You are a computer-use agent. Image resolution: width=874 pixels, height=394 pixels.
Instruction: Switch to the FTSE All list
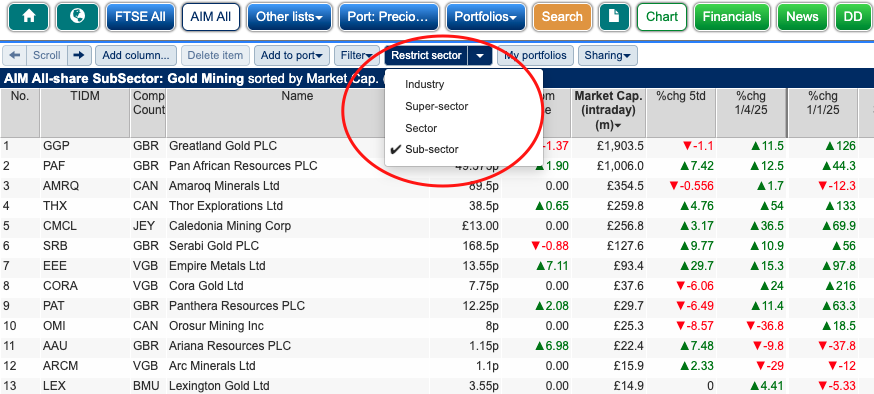[x=140, y=17]
